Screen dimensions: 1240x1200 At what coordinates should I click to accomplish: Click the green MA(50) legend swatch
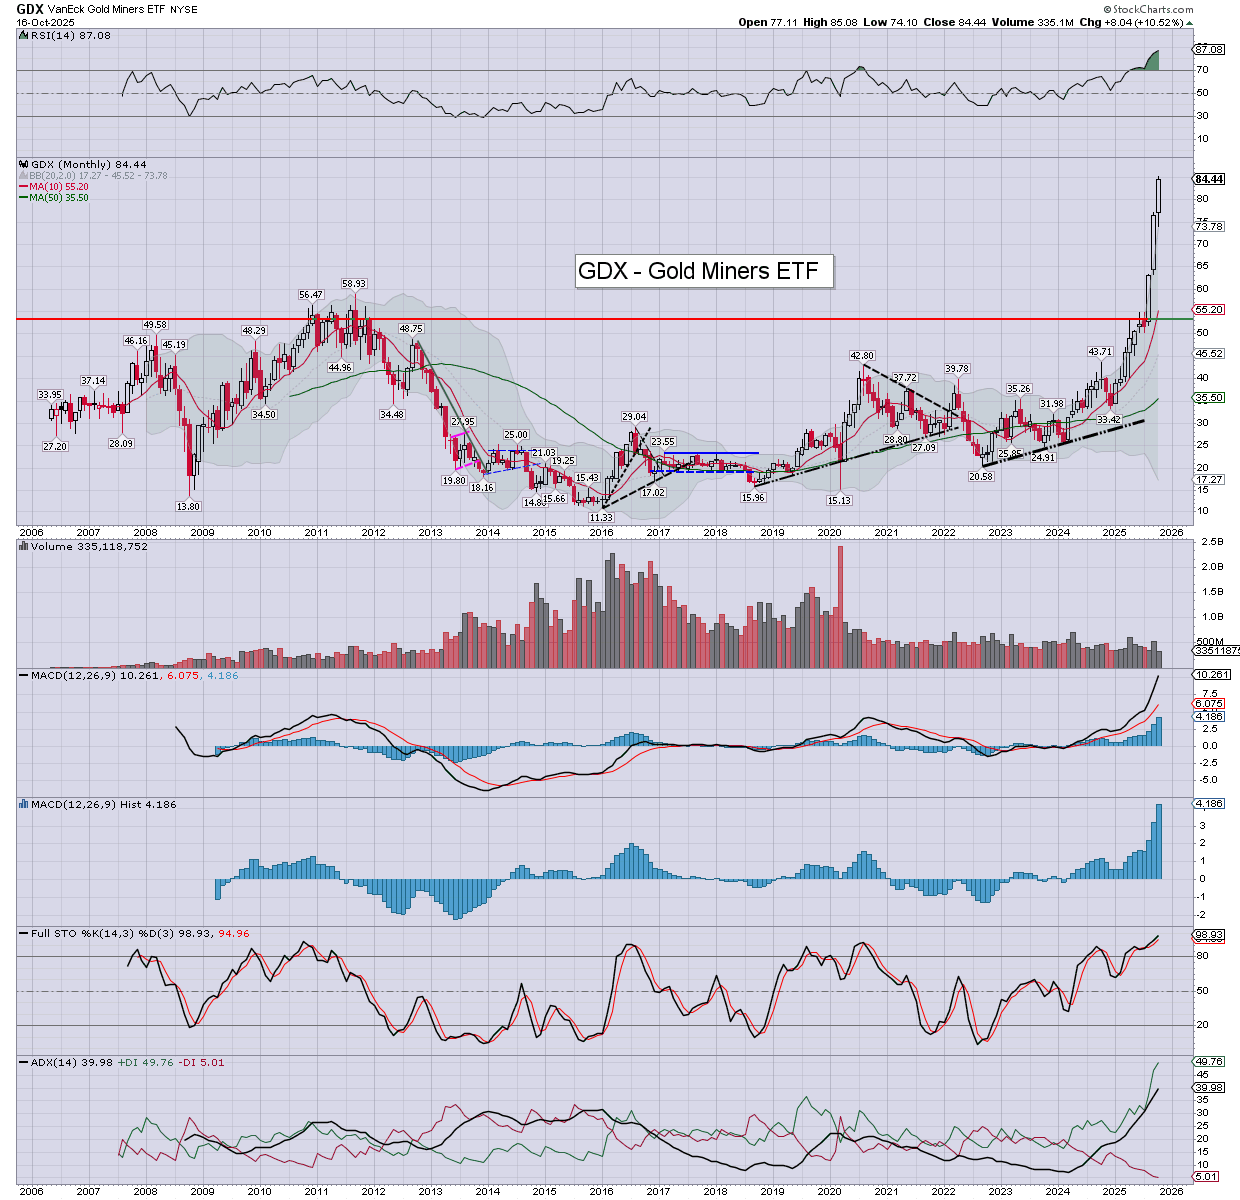pos(24,198)
